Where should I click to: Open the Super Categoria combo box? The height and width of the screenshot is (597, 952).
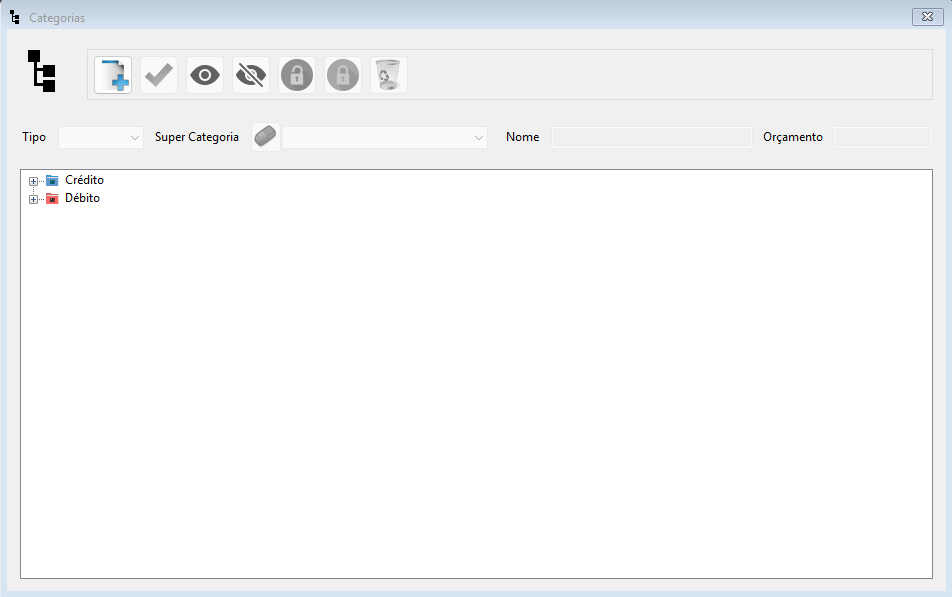pos(385,137)
